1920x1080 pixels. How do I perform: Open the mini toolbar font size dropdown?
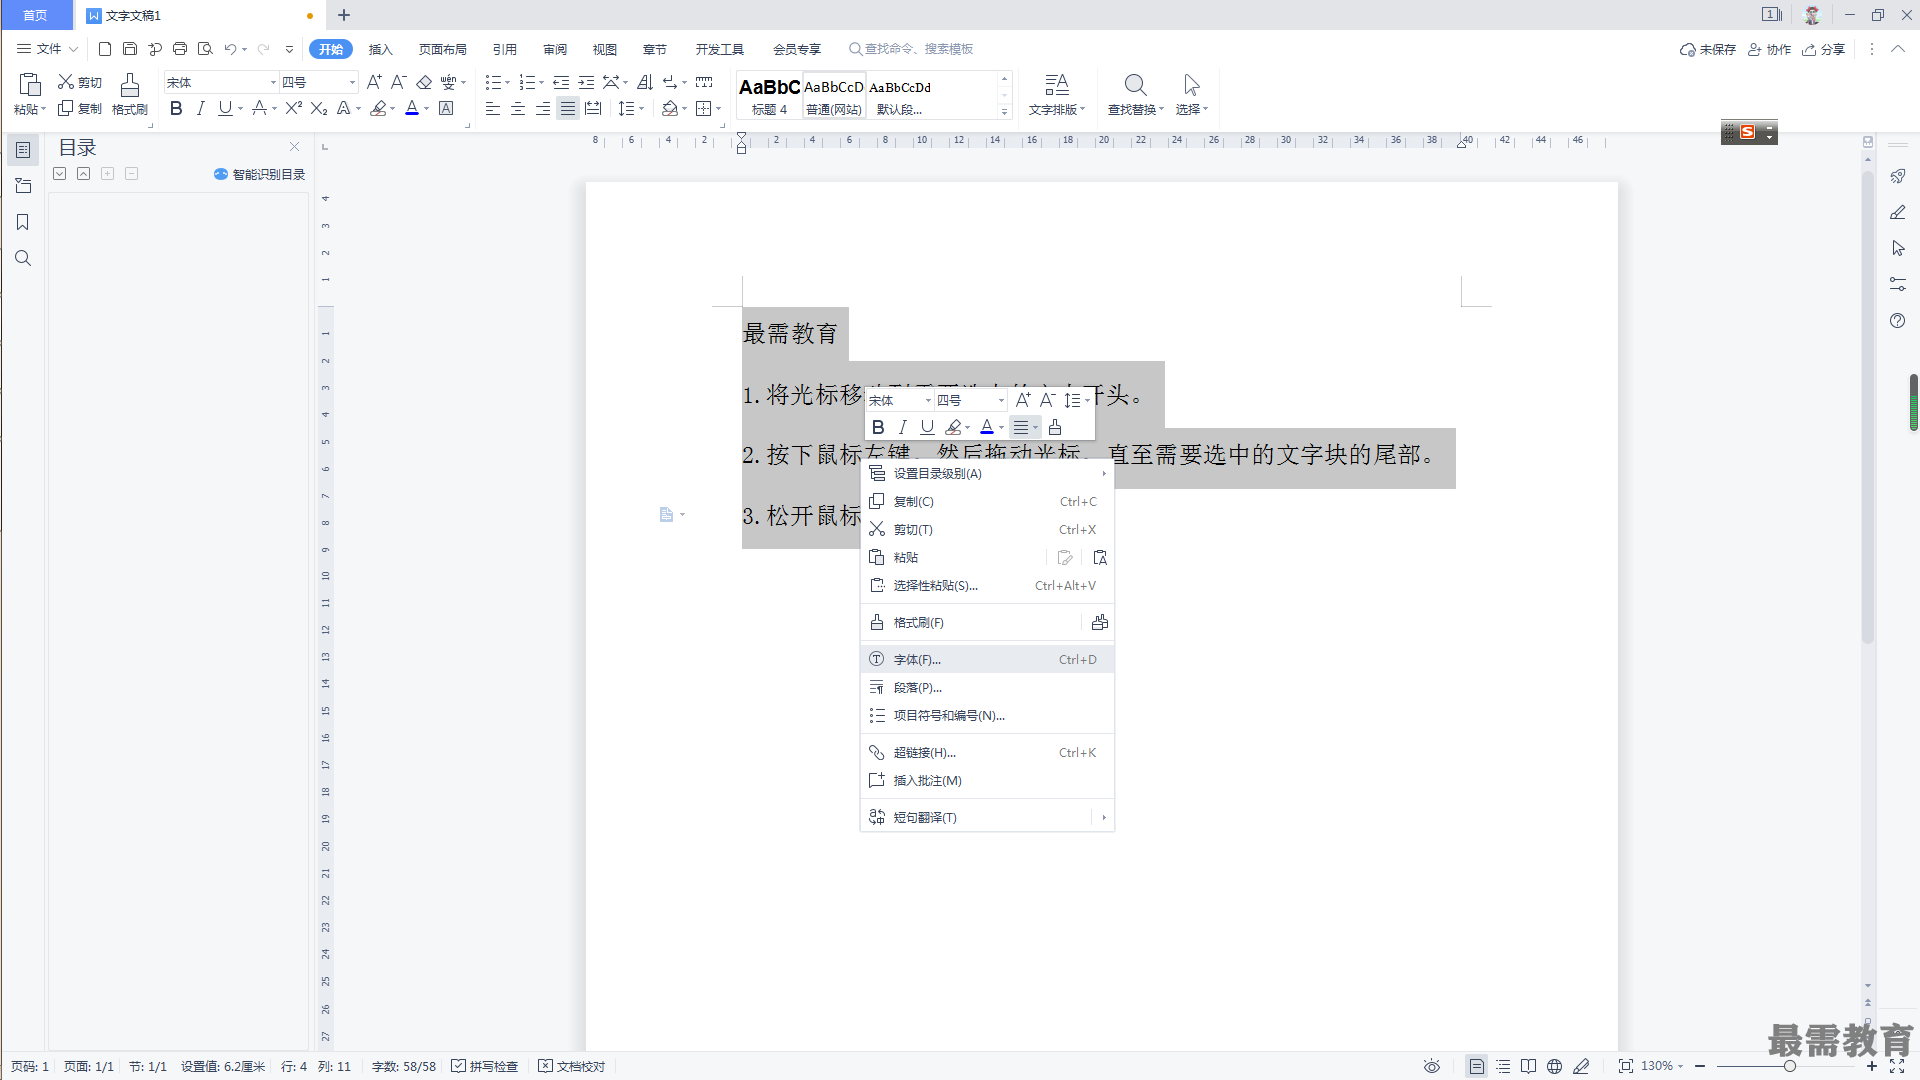click(x=1001, y=400)
